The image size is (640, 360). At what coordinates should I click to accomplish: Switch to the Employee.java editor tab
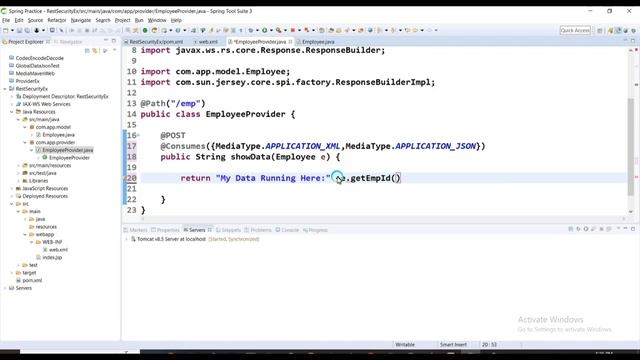coord(318,42)
